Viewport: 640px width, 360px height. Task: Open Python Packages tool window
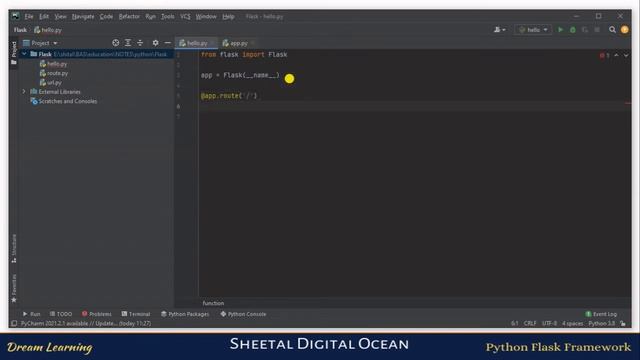tap(185, 314)
